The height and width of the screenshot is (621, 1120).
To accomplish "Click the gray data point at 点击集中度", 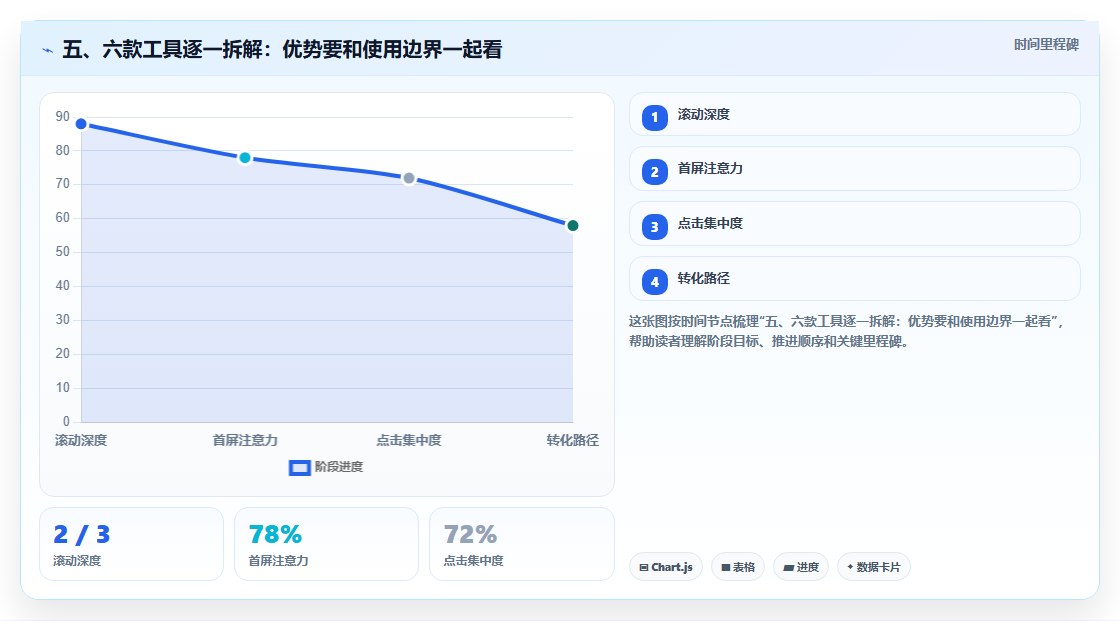I will pyautogui.click(x=409, y=178).
